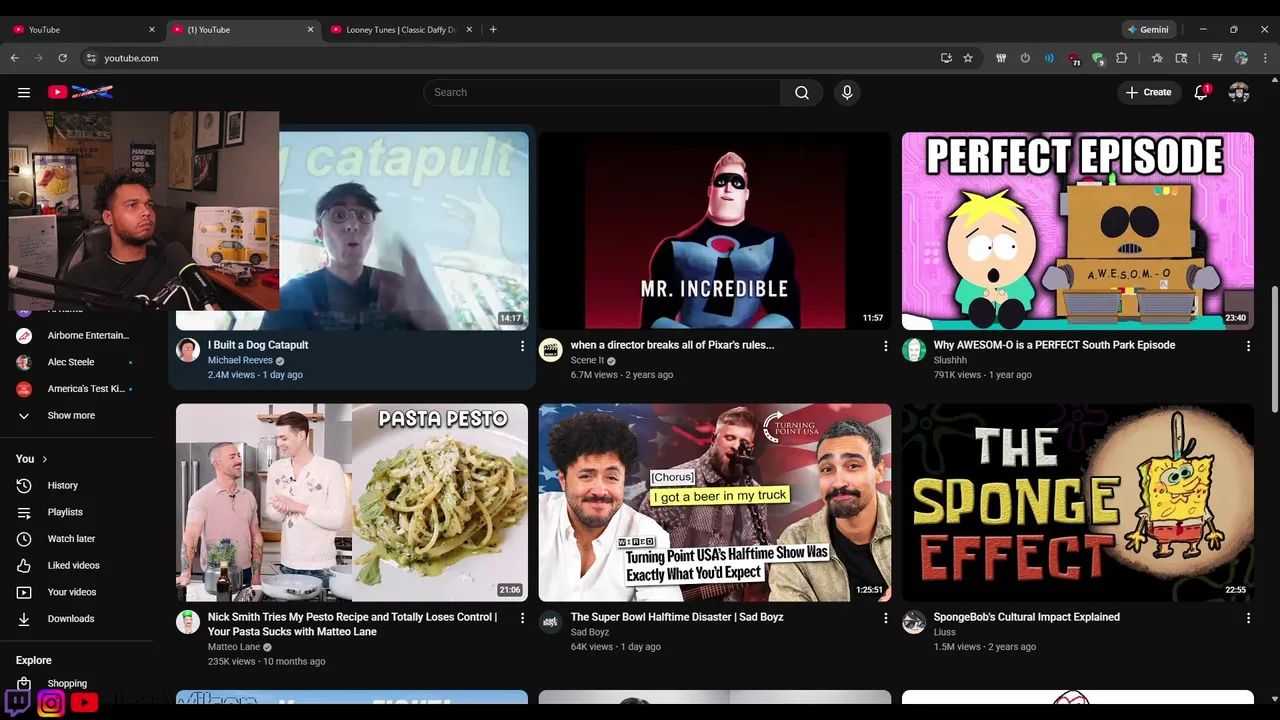Play the PERFECT EPISODE thumbnail video

pos(1078,231)
